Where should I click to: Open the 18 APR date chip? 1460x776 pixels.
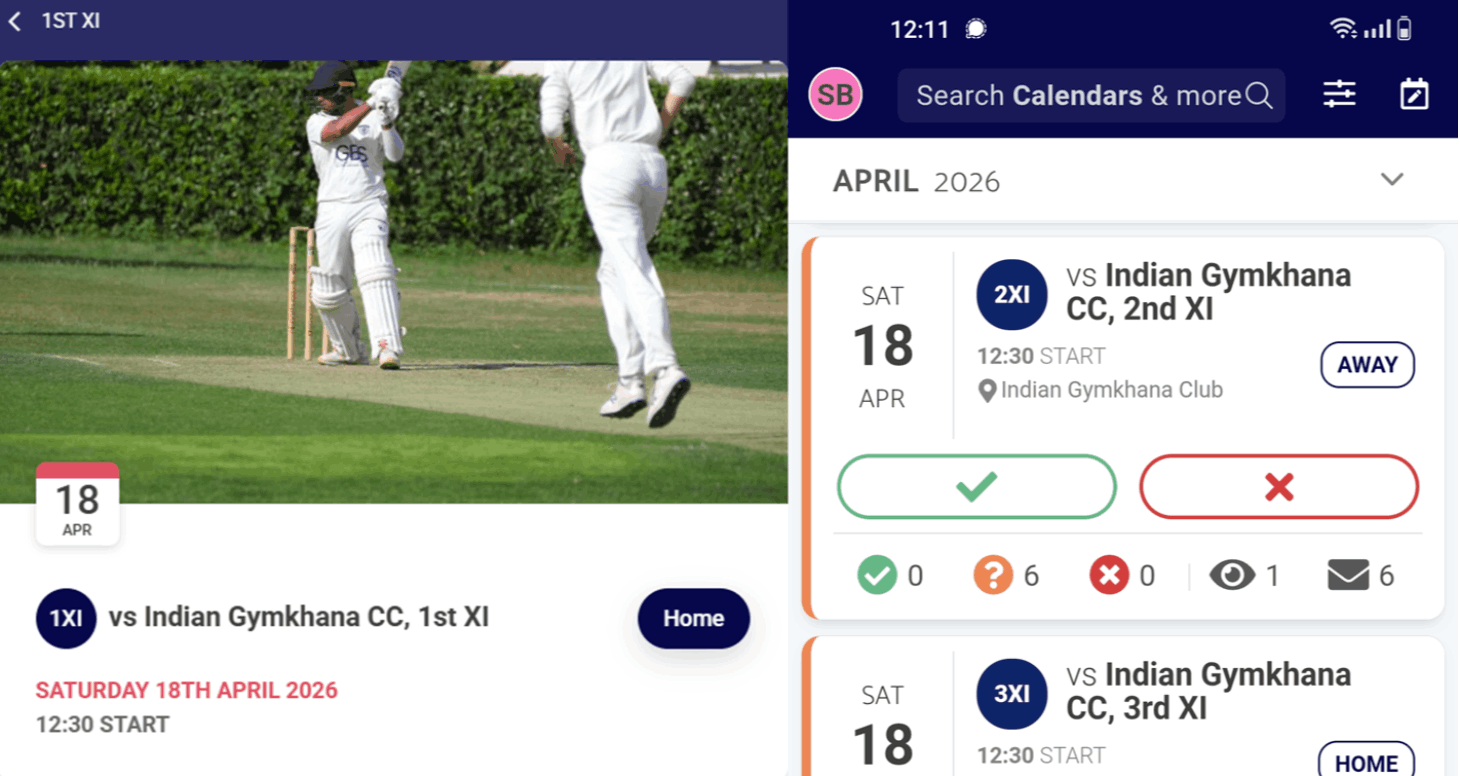(x=78, y=503)
